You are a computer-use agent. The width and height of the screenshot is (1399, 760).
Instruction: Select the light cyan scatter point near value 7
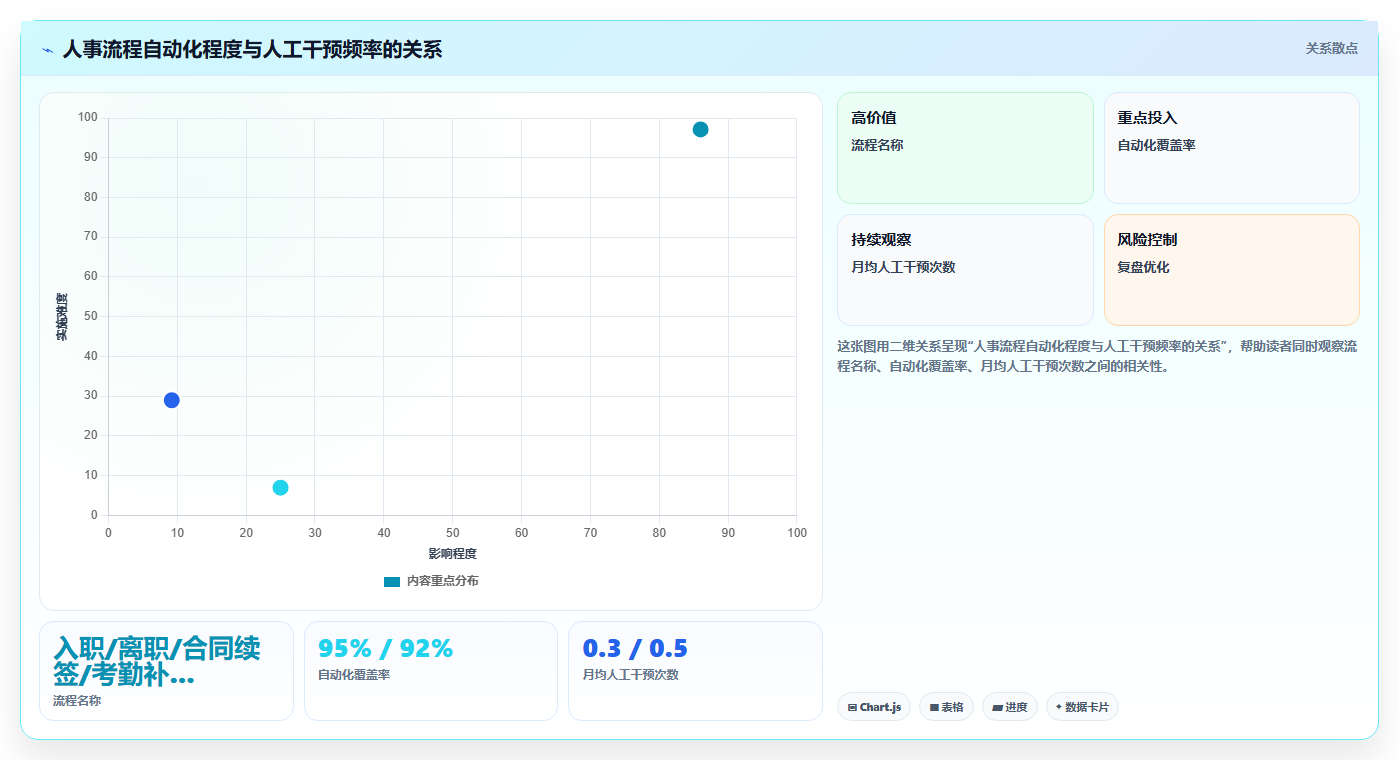[x=280, y=487]
